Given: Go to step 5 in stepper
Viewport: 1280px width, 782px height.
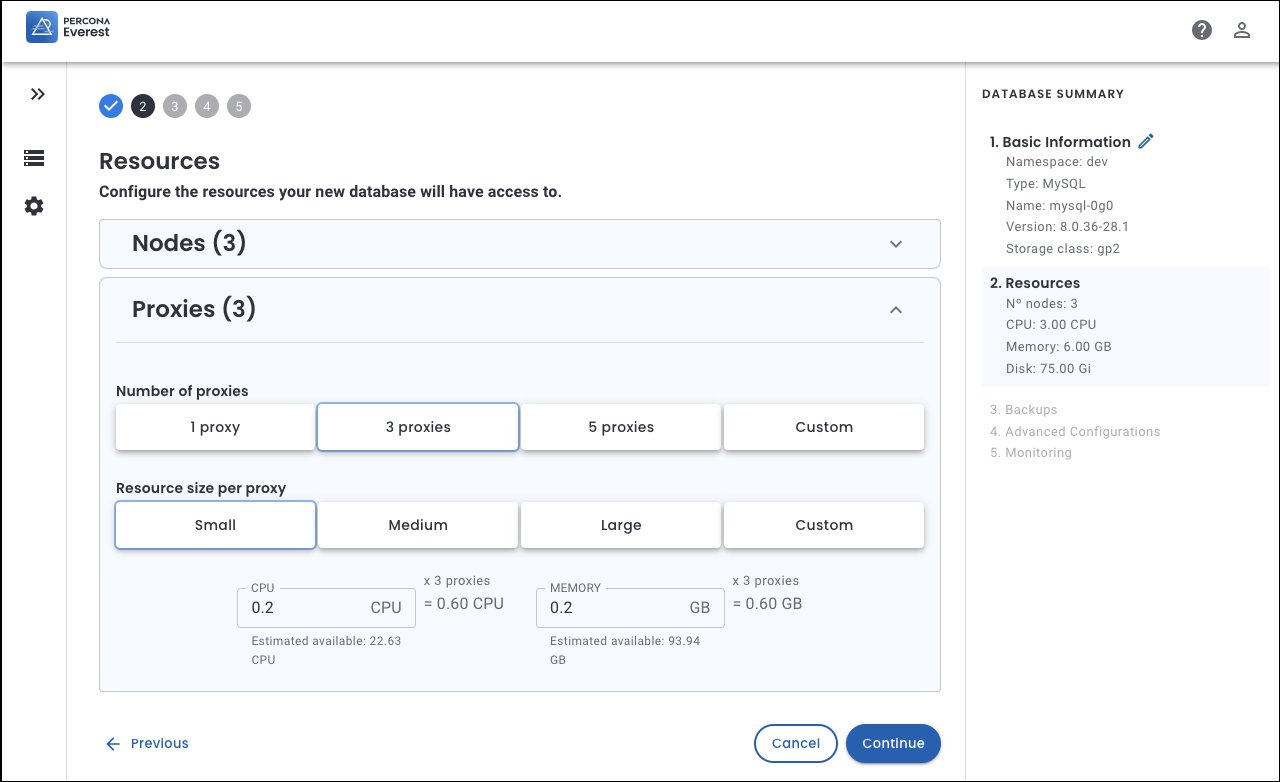Looking at the screenshot, I should click(239, 106).
